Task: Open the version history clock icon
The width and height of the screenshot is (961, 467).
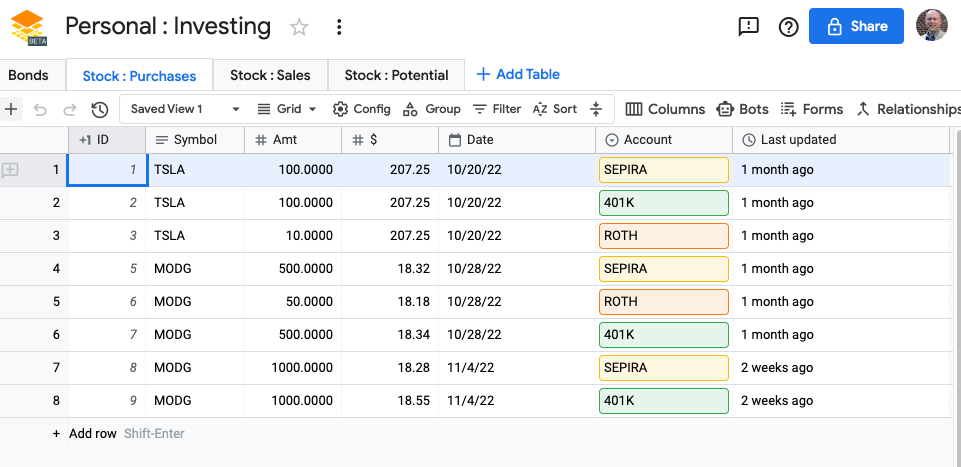Action: pos(99,109)
